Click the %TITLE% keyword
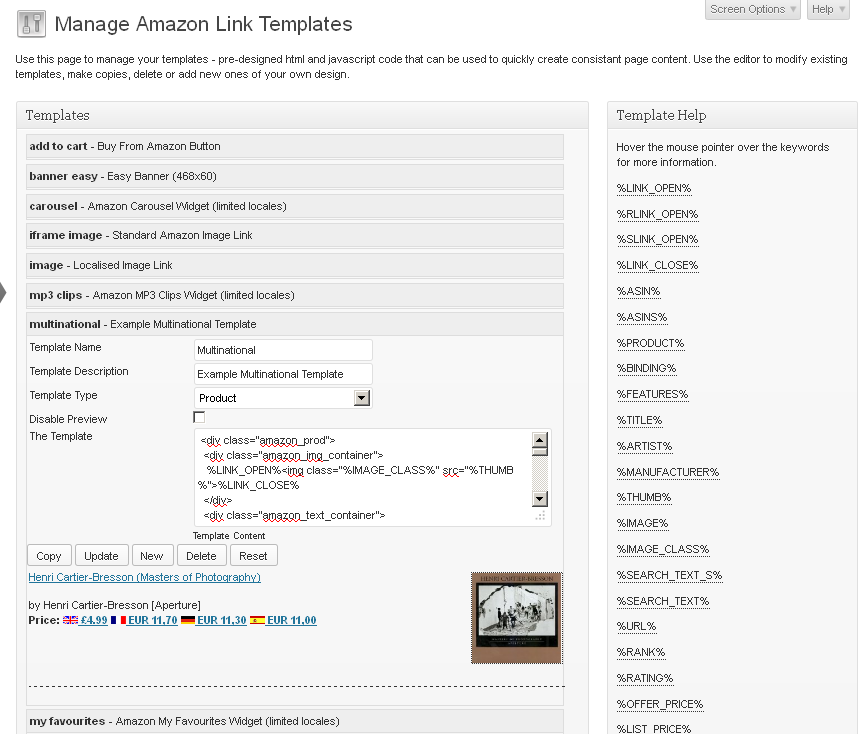This screenshot has height=734, width=861. (x=639, y=421)
